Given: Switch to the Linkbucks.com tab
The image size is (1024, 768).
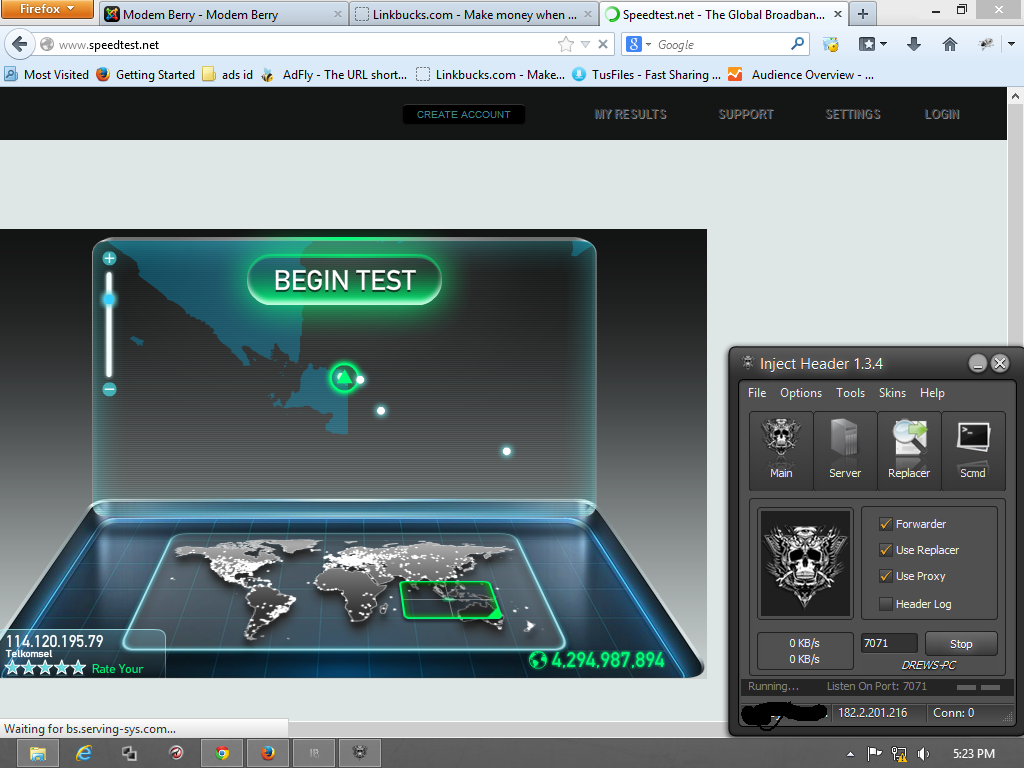Looking at the screenshot, I should click(473, 14).
